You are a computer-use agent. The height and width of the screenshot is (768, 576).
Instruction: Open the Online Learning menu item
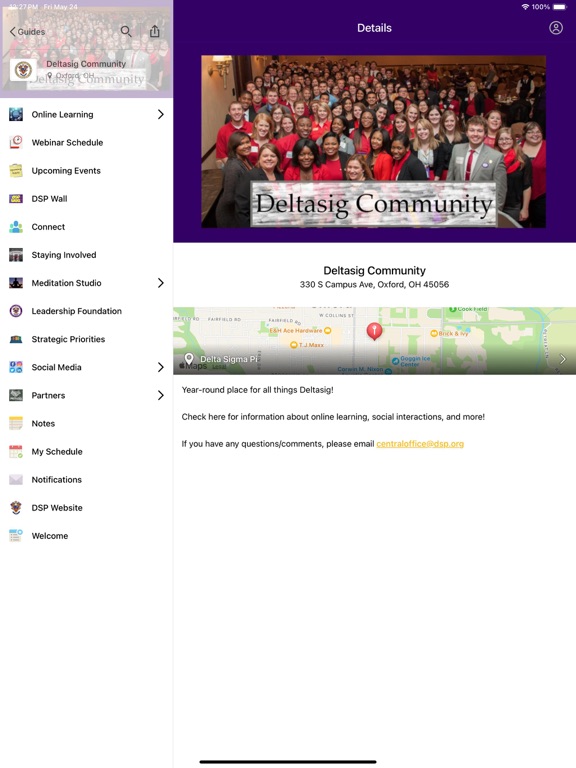pos(86,115)
